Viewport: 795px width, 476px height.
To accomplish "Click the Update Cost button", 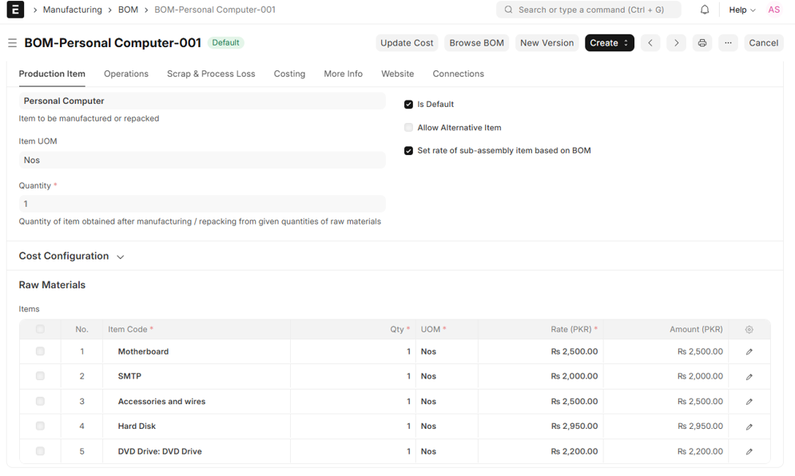I will (407, 43).
